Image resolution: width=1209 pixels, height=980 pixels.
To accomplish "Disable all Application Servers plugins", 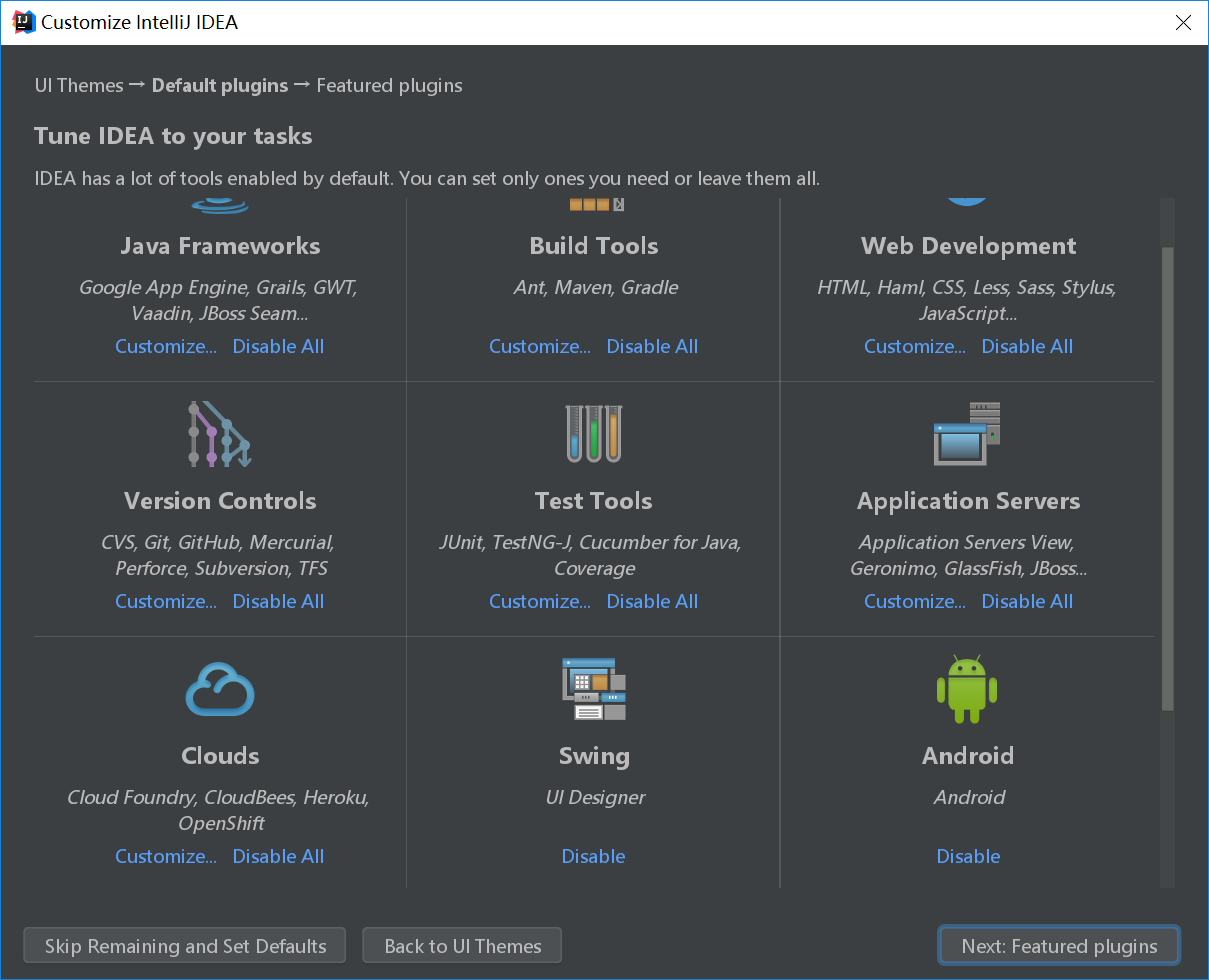I will click(x=1028, y=601).
